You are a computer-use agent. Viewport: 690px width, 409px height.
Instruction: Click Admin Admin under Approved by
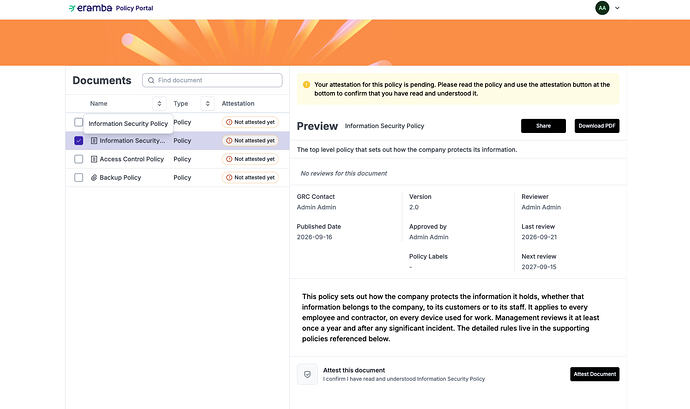click(429, 237)
